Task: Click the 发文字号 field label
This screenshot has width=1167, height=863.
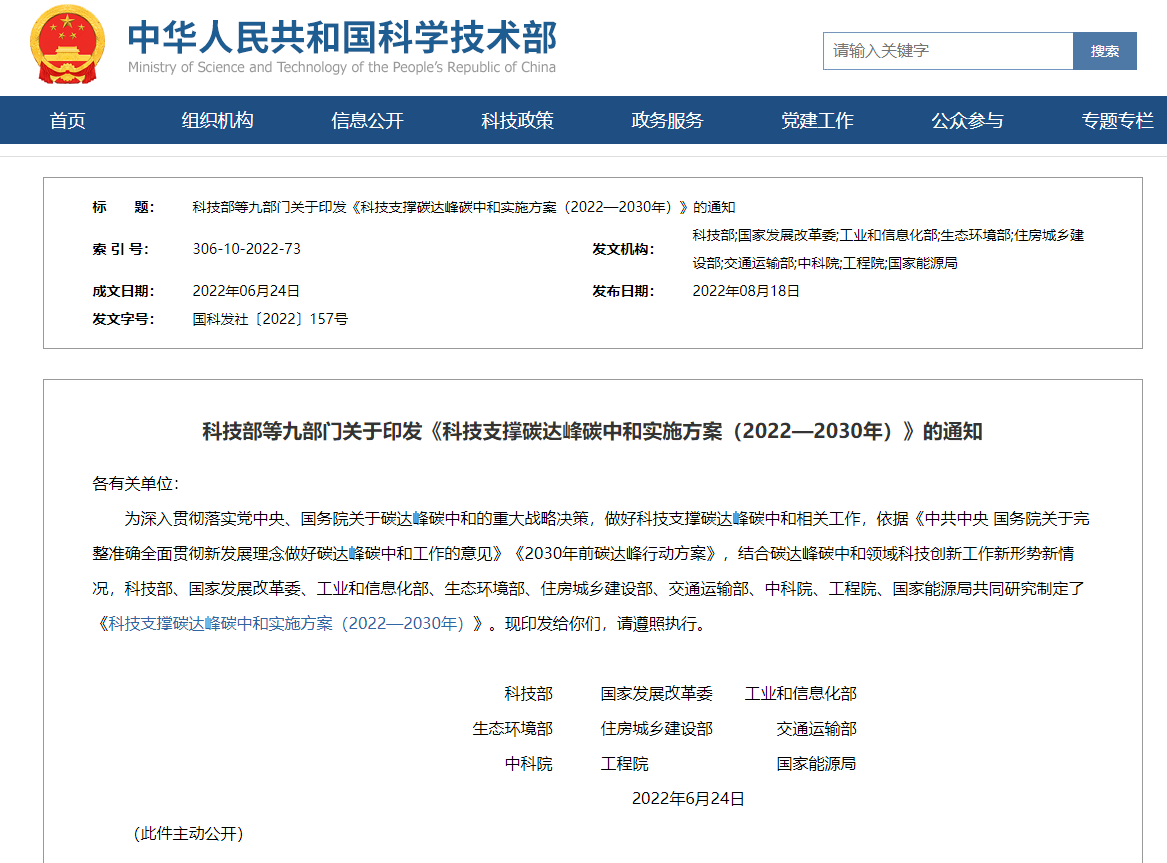Action: point(124,319)
